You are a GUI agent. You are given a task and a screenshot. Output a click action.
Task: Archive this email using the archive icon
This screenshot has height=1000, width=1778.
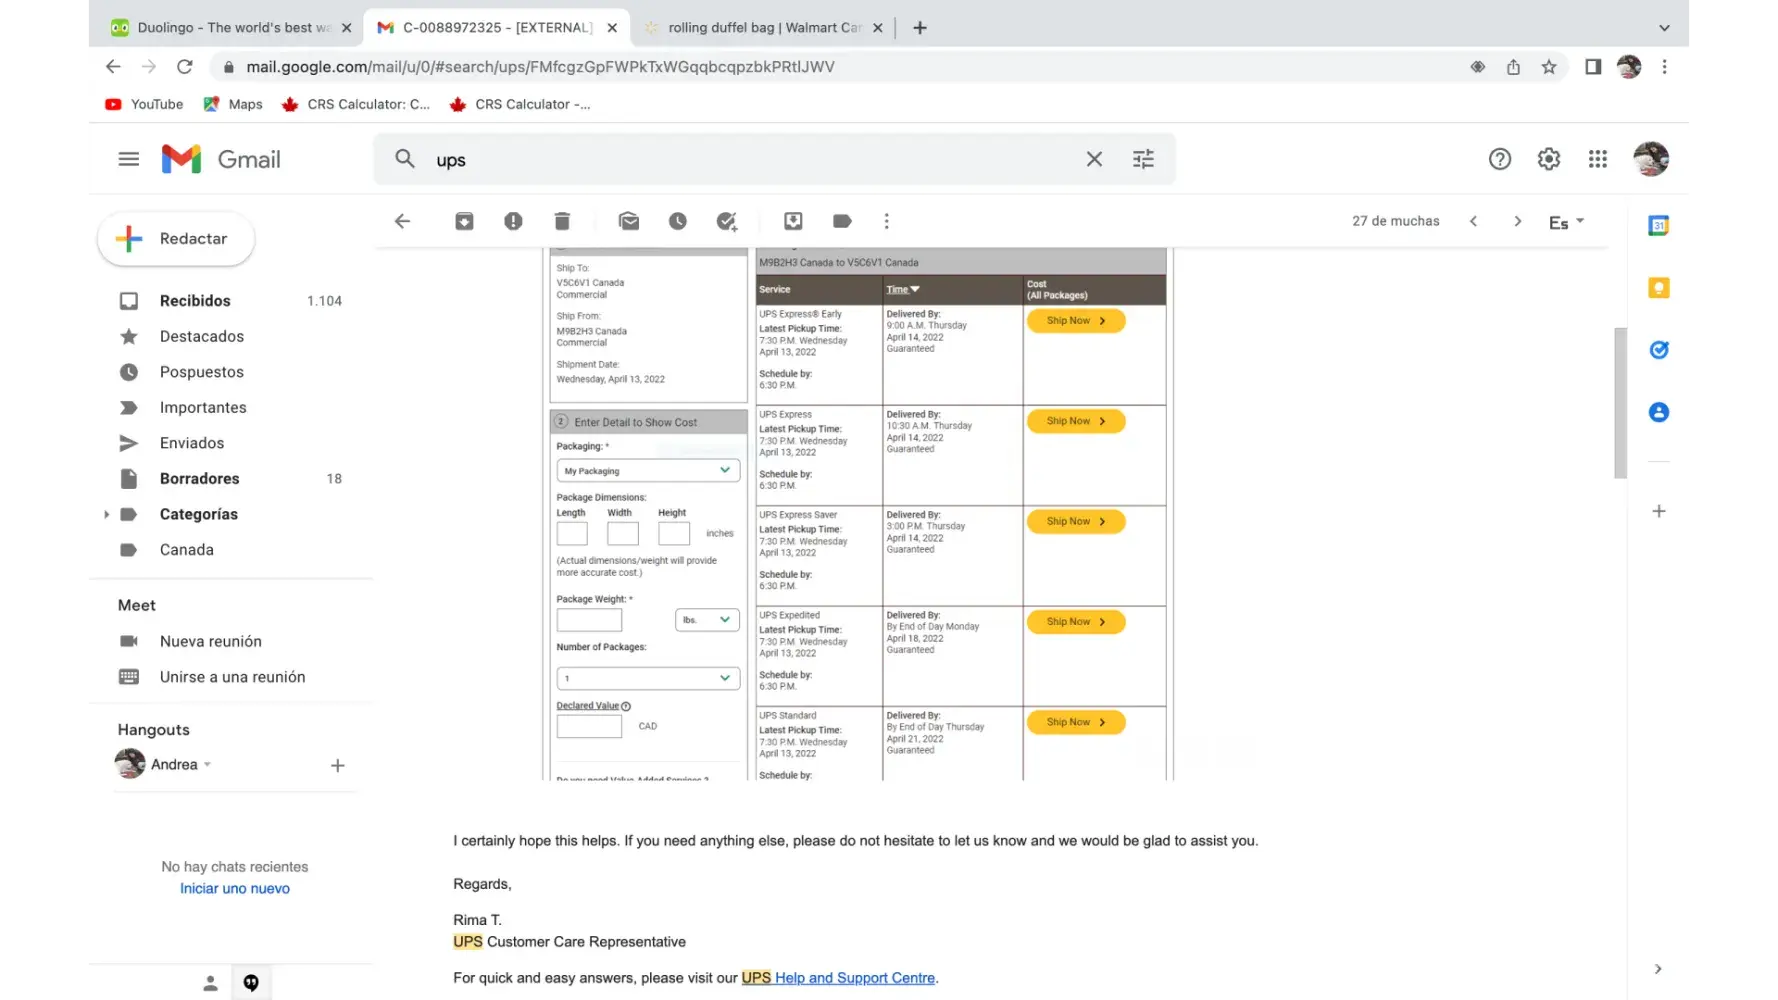pos(464,221)
